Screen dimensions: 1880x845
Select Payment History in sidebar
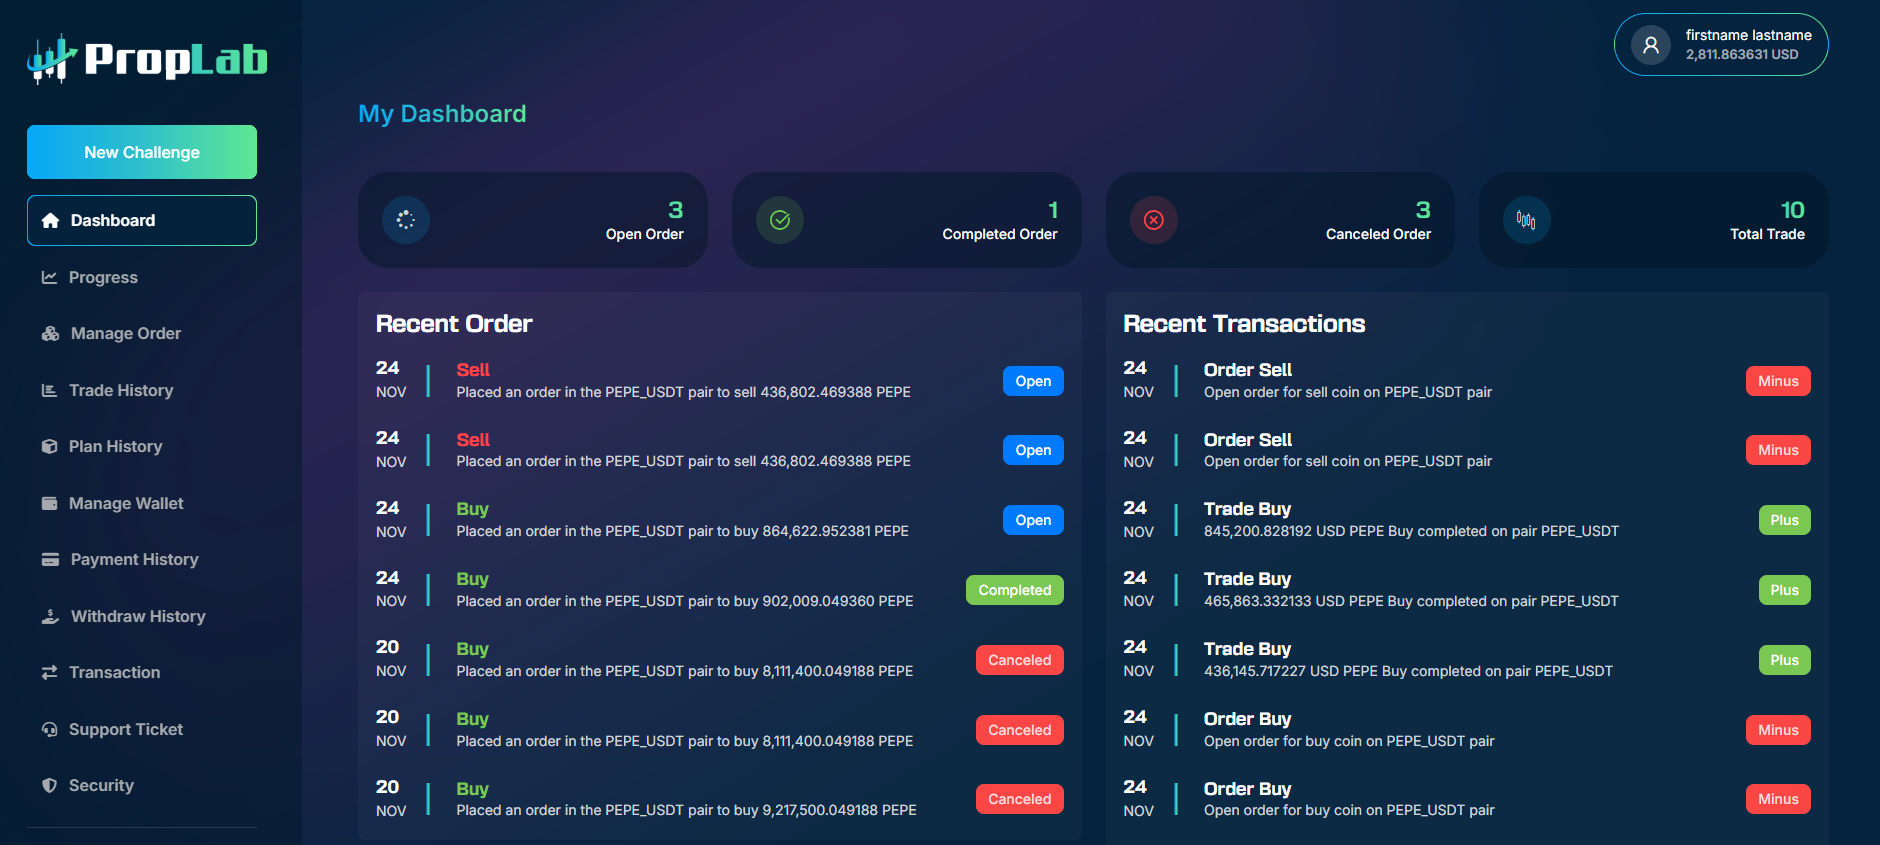tap(134, 560)
